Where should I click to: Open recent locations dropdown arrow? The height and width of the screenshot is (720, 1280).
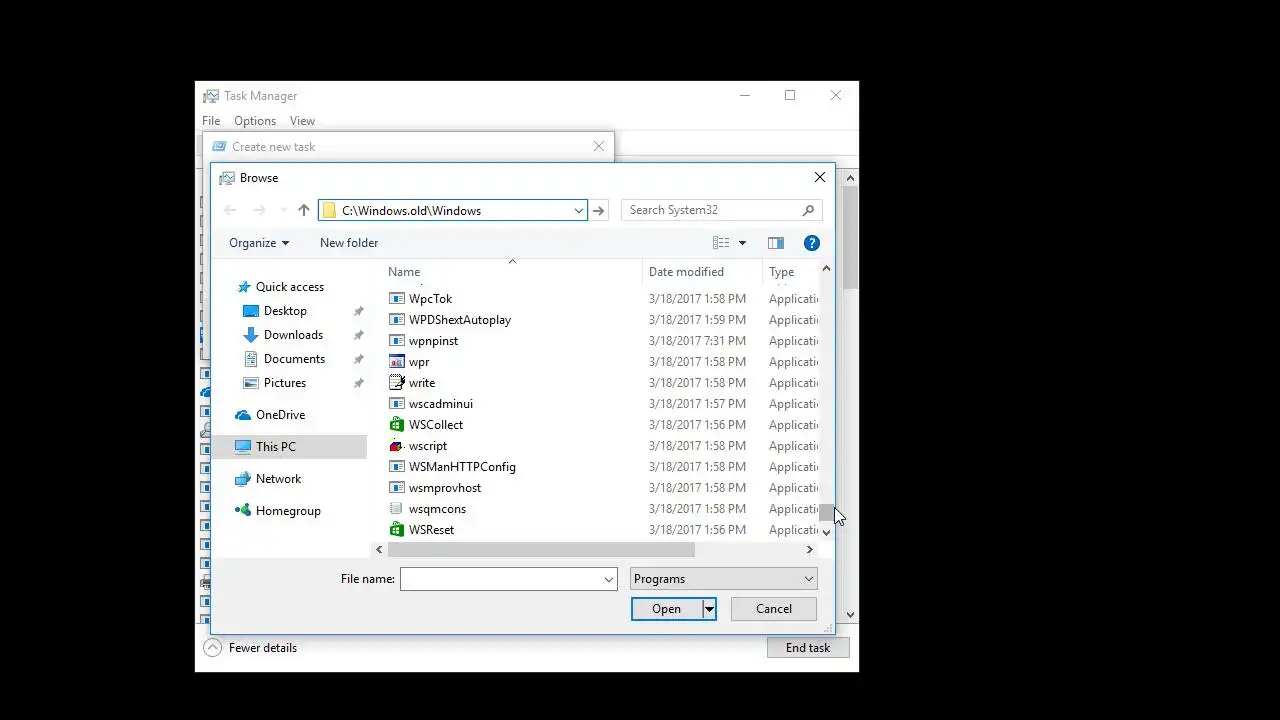point(284,210)
